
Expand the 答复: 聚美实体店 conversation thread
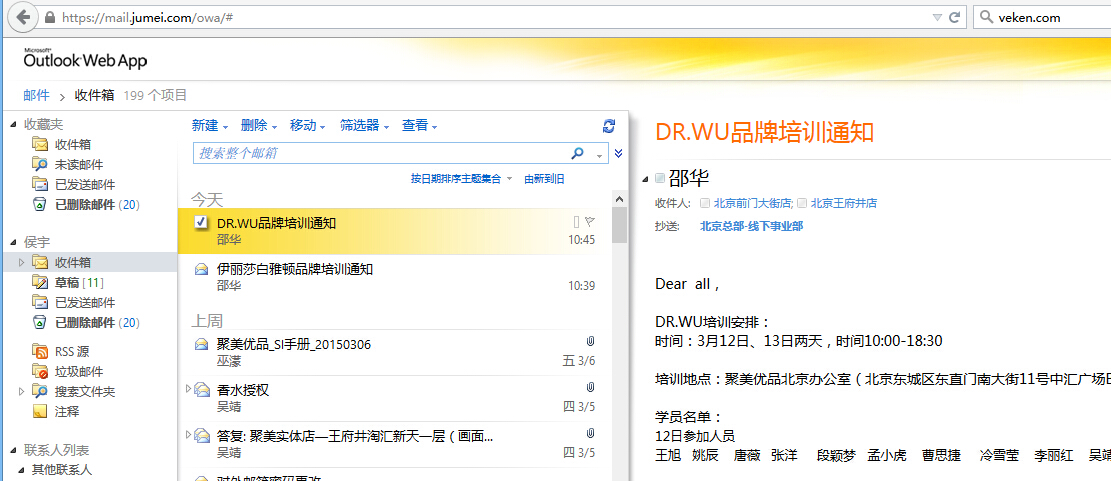188,434
